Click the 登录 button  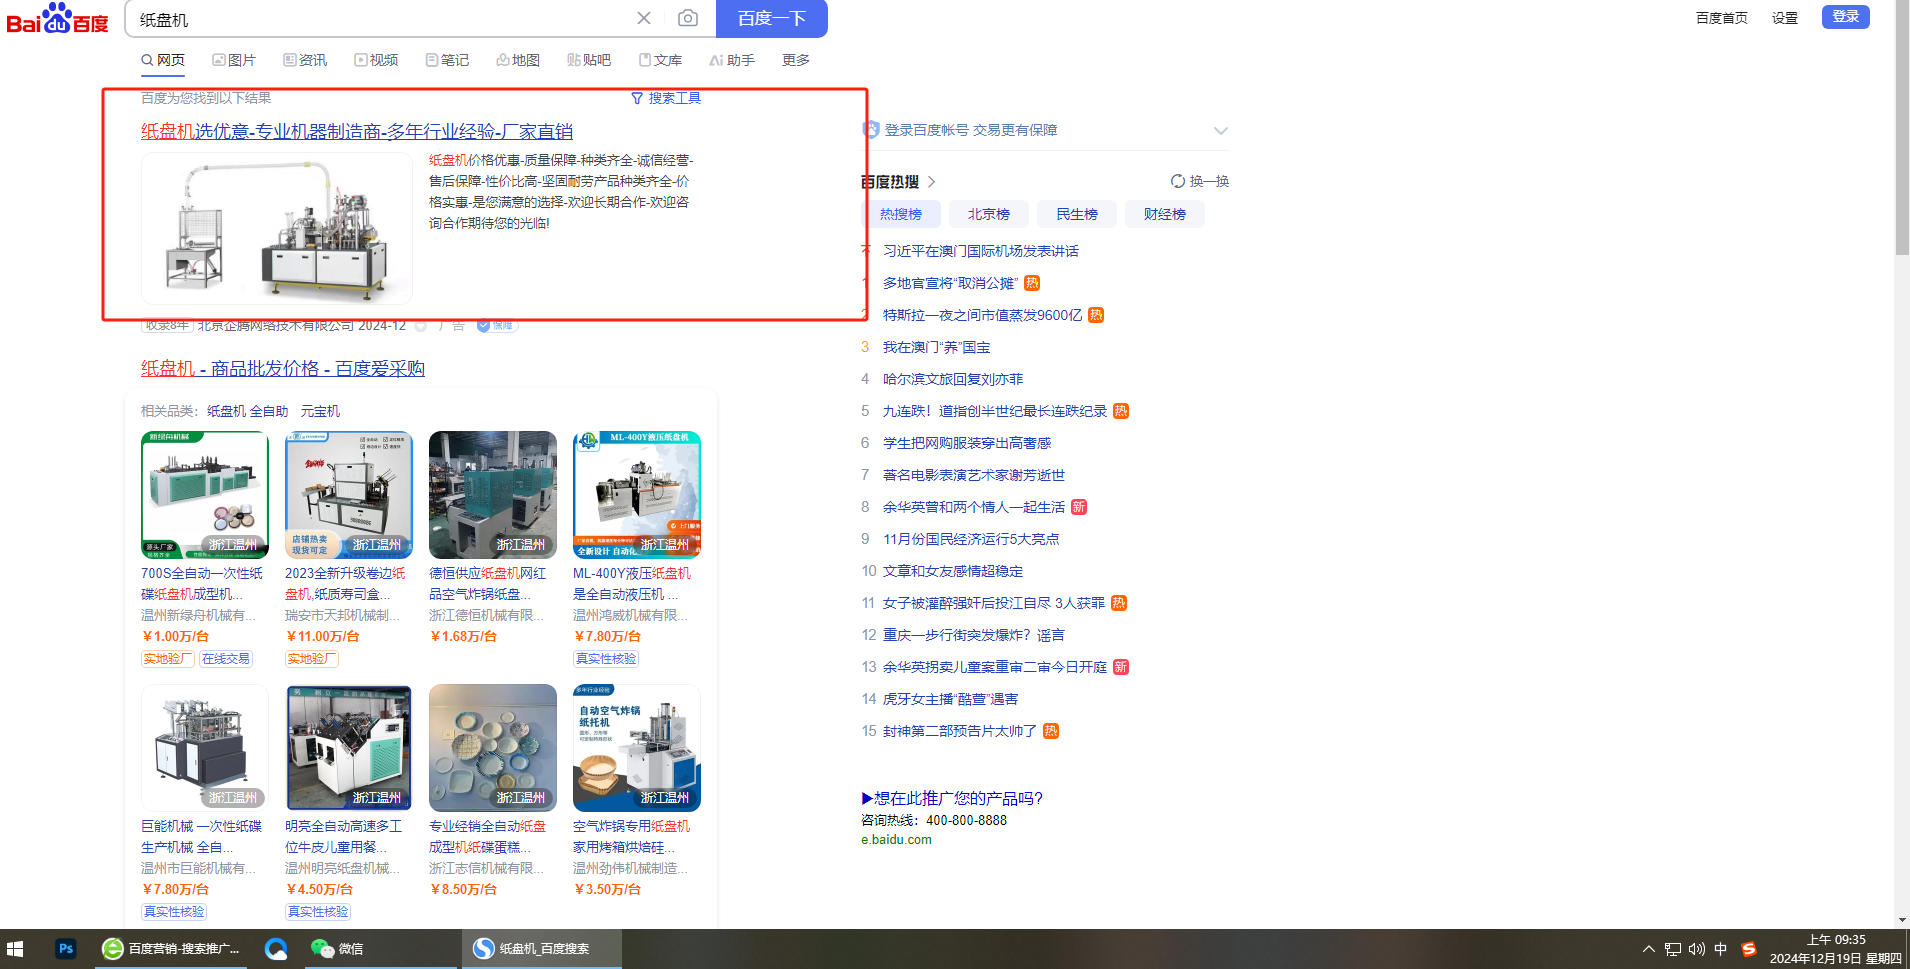click(1846, 17)
